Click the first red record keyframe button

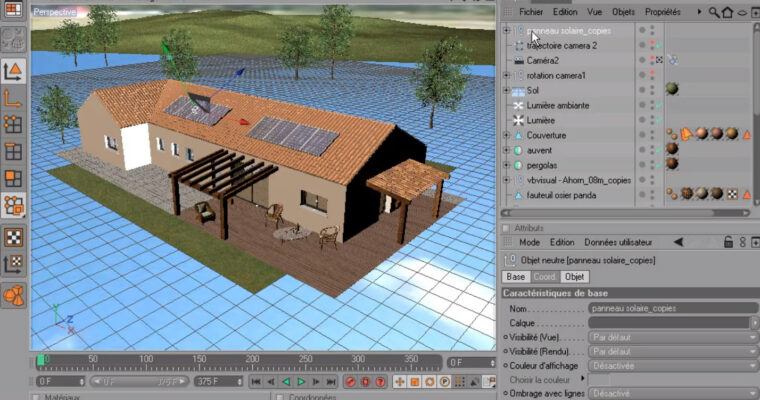(x=350, y=382)
